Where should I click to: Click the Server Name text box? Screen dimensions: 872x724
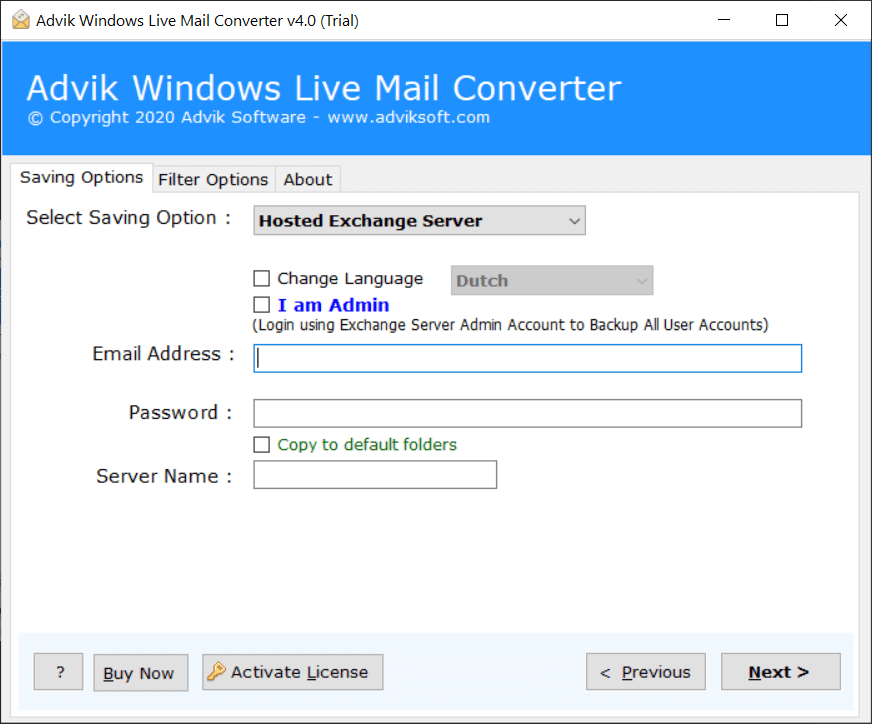pyautogui.click(x=375, y=475)
